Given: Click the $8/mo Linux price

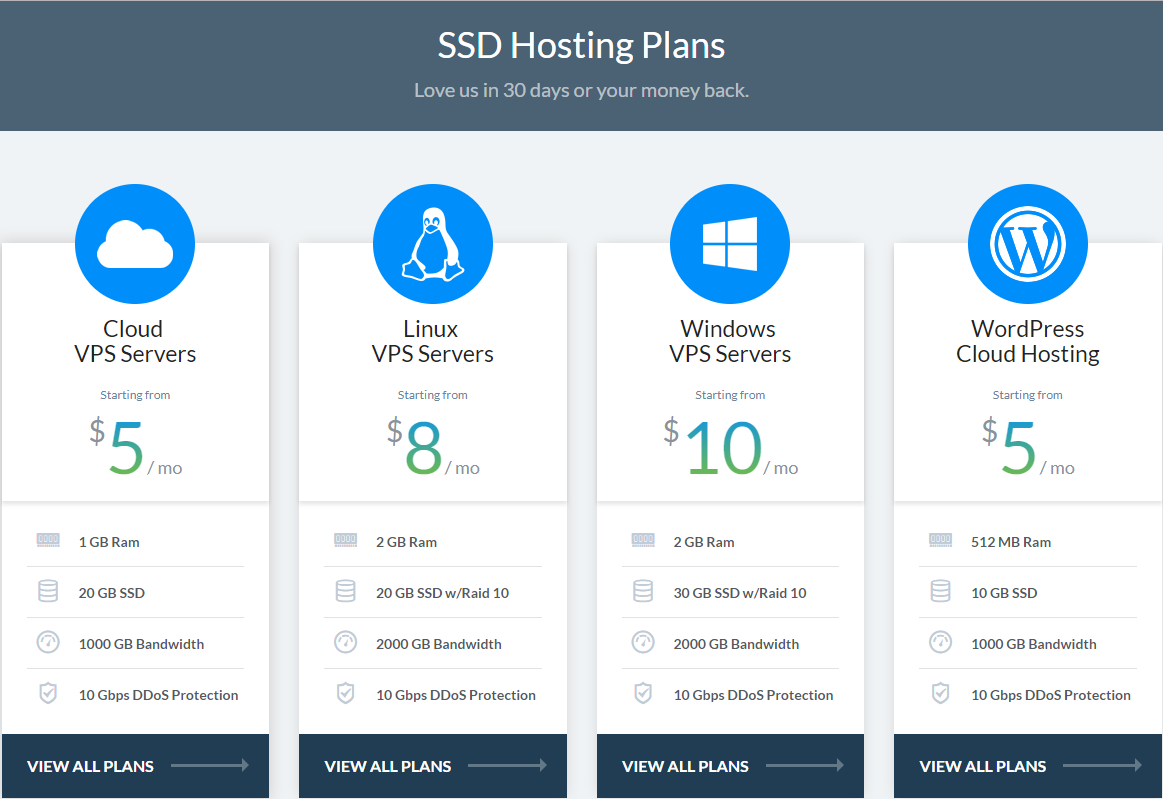Looking at the screenshot, I should [432, 447].
